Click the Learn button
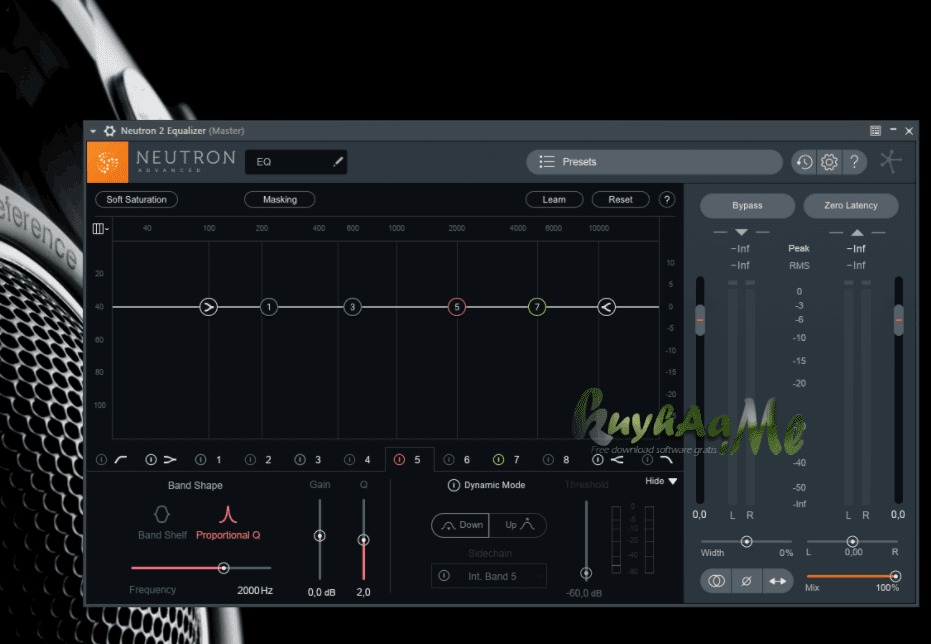Image resolution: width=931 pixels, height=644 pixels. (554, 199)
